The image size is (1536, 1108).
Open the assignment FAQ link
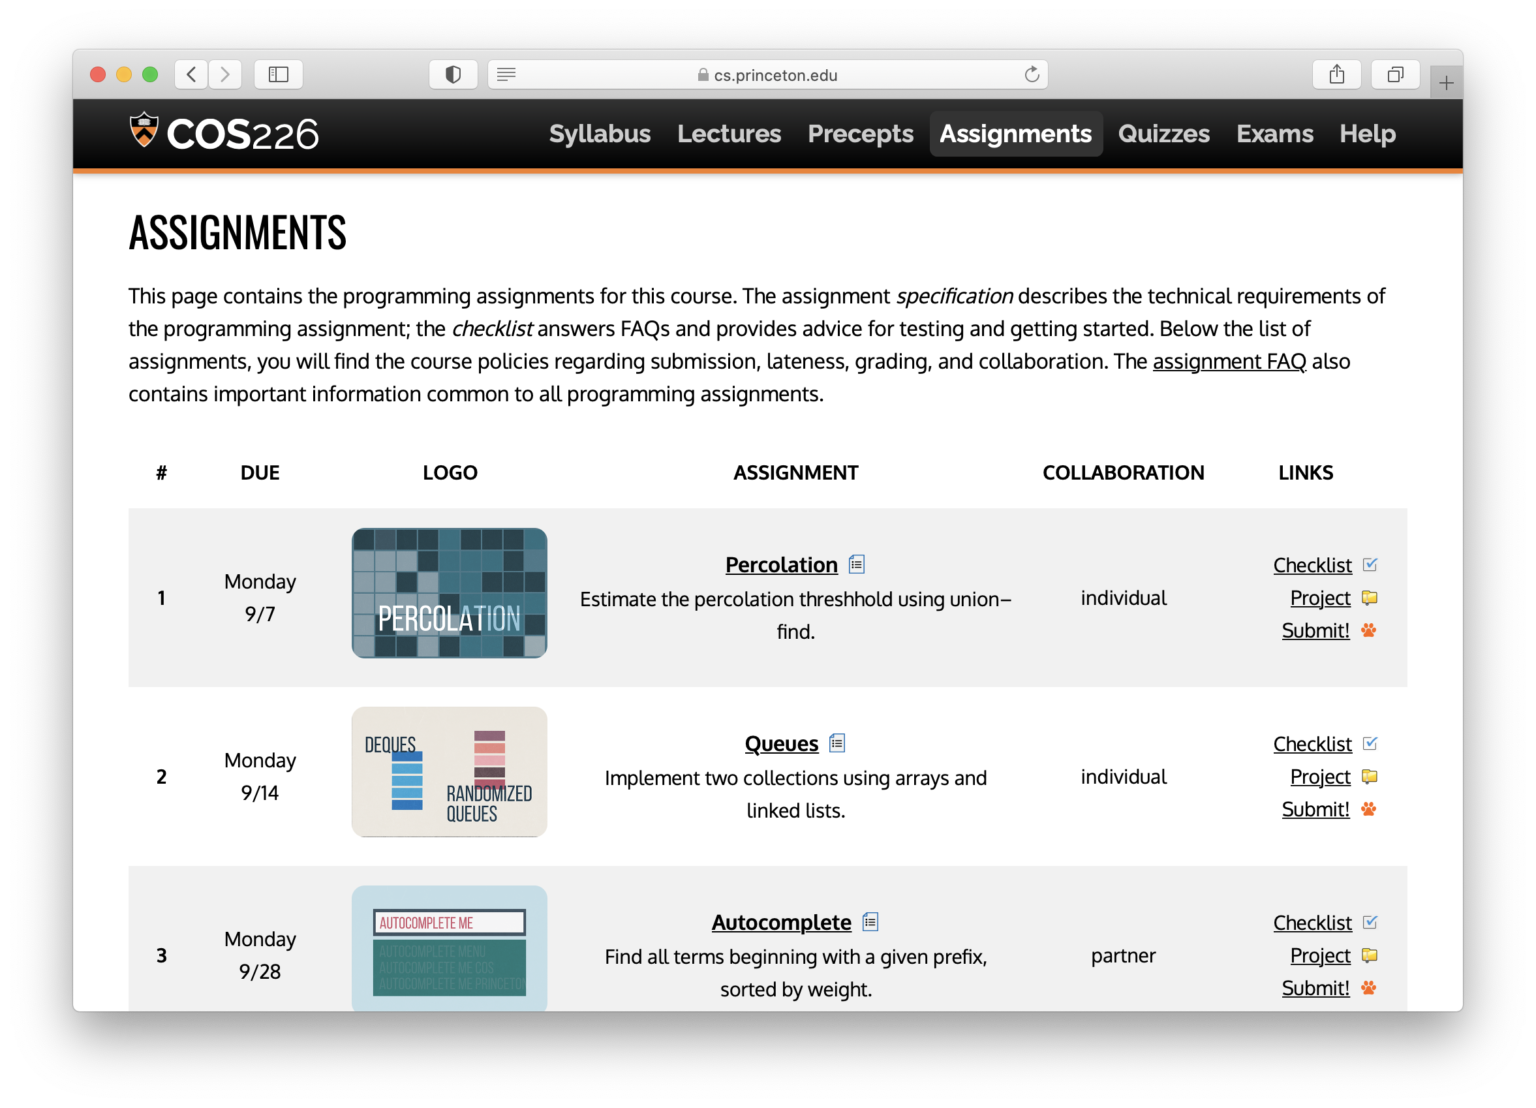1229,361
